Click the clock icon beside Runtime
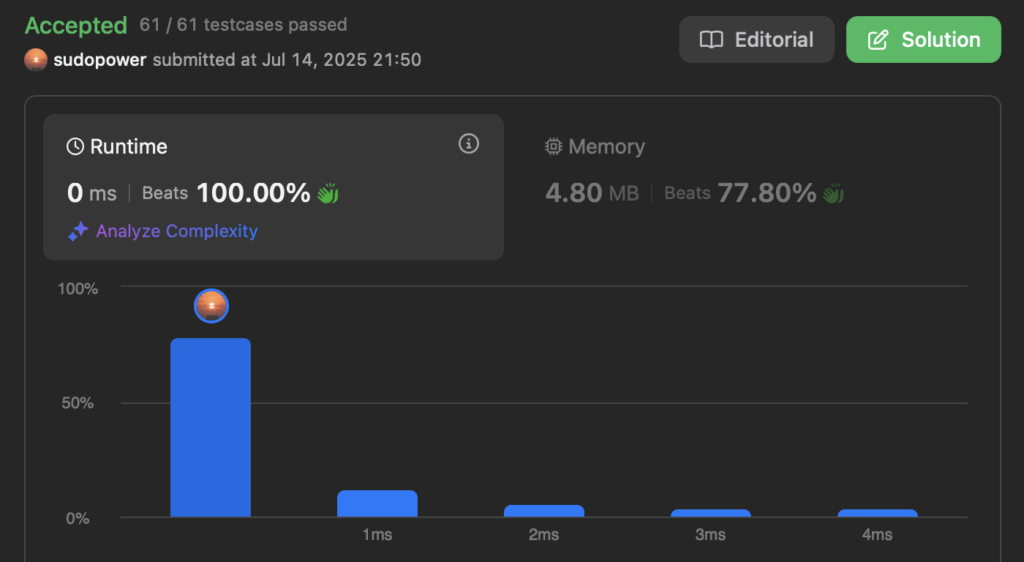 click(x=75, y=147)
